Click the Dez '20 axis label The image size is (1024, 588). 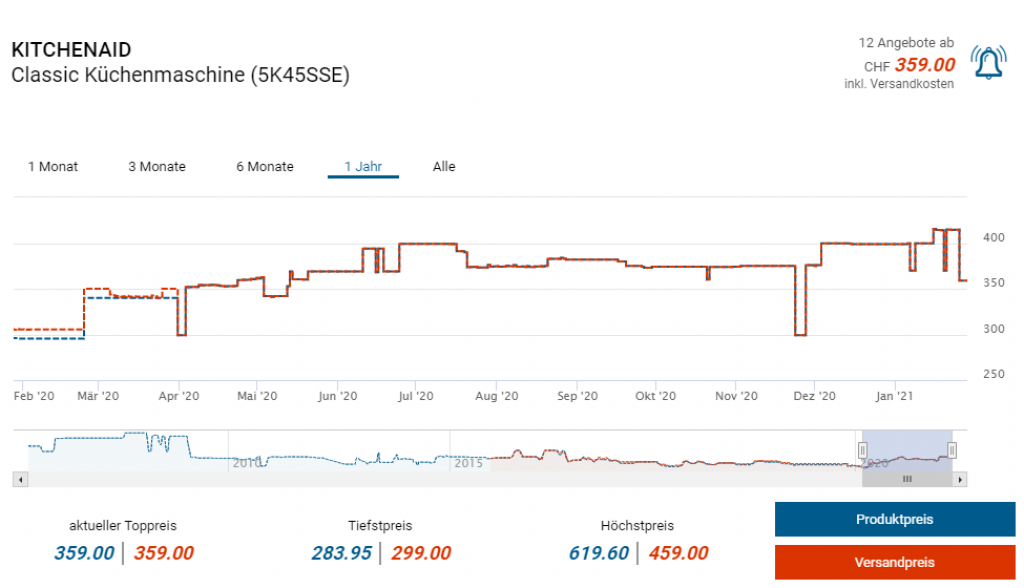(x=814, y=396)
